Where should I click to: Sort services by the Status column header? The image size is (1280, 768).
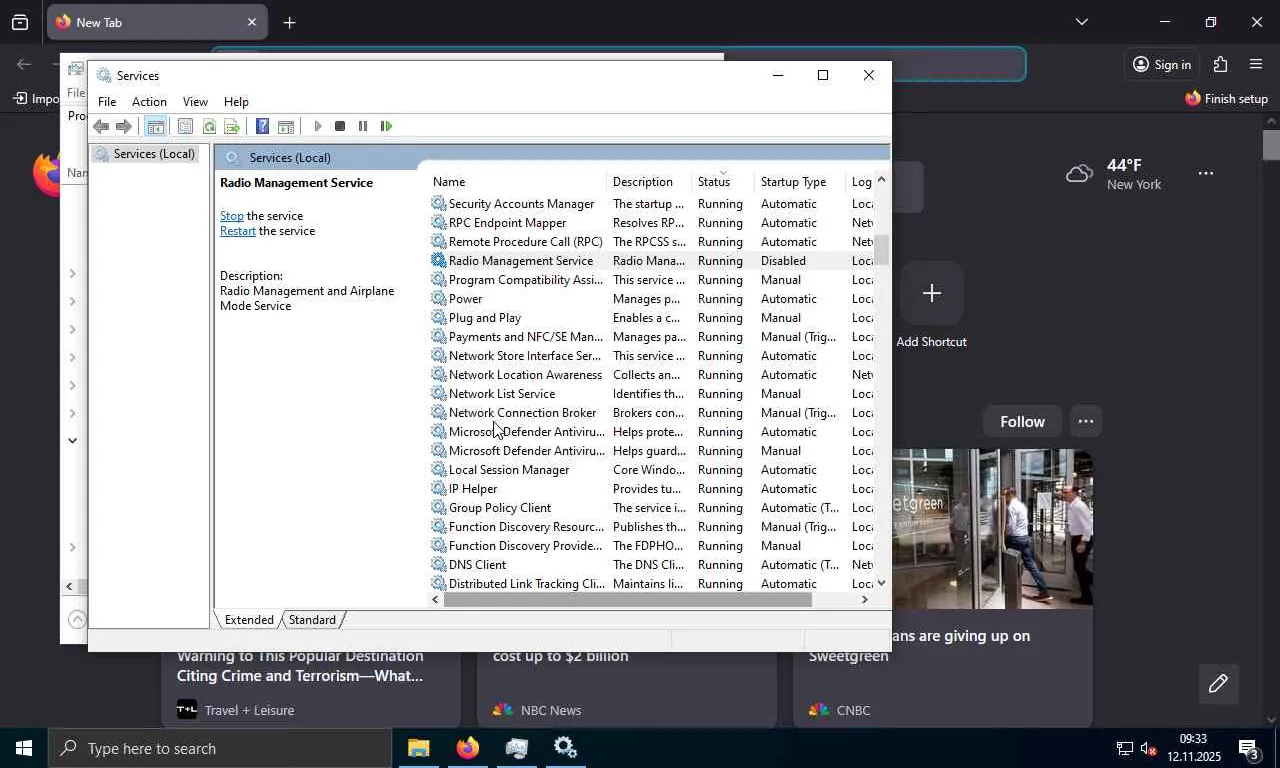723,182
